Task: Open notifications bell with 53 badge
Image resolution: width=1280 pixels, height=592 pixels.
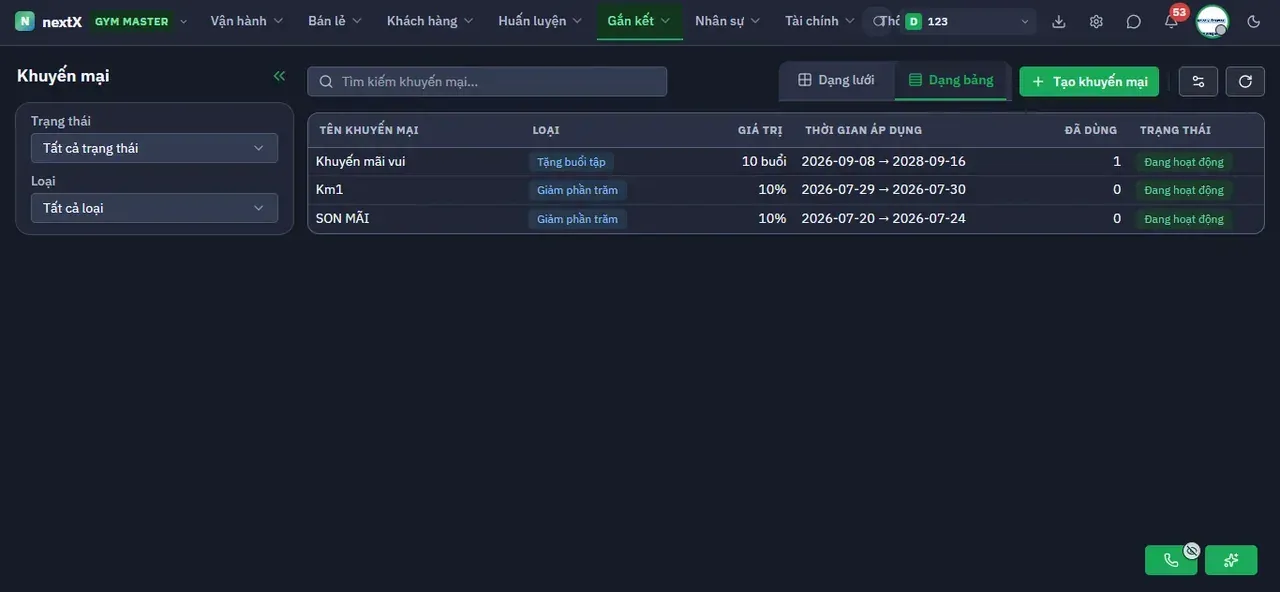Action: 1171,21
